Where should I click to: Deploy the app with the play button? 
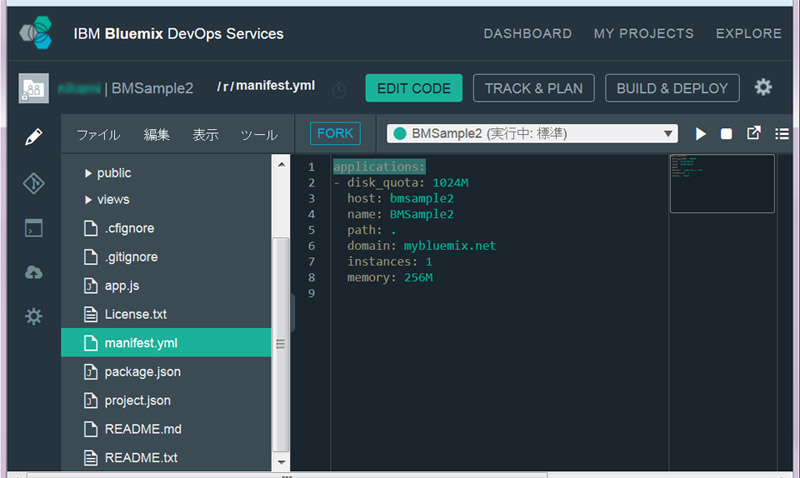[701, 134]
